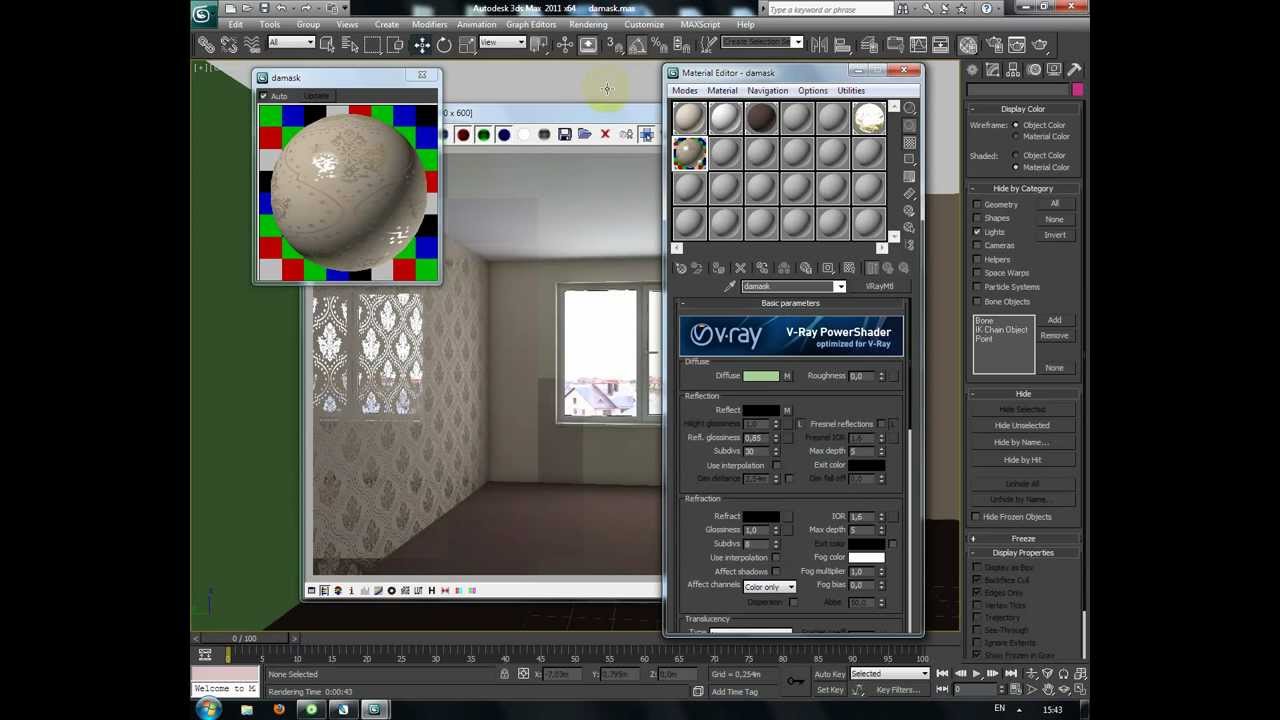Click the key icon set keys button
The width and height of the screenshot is (1280, 720).
coord(795,681)
